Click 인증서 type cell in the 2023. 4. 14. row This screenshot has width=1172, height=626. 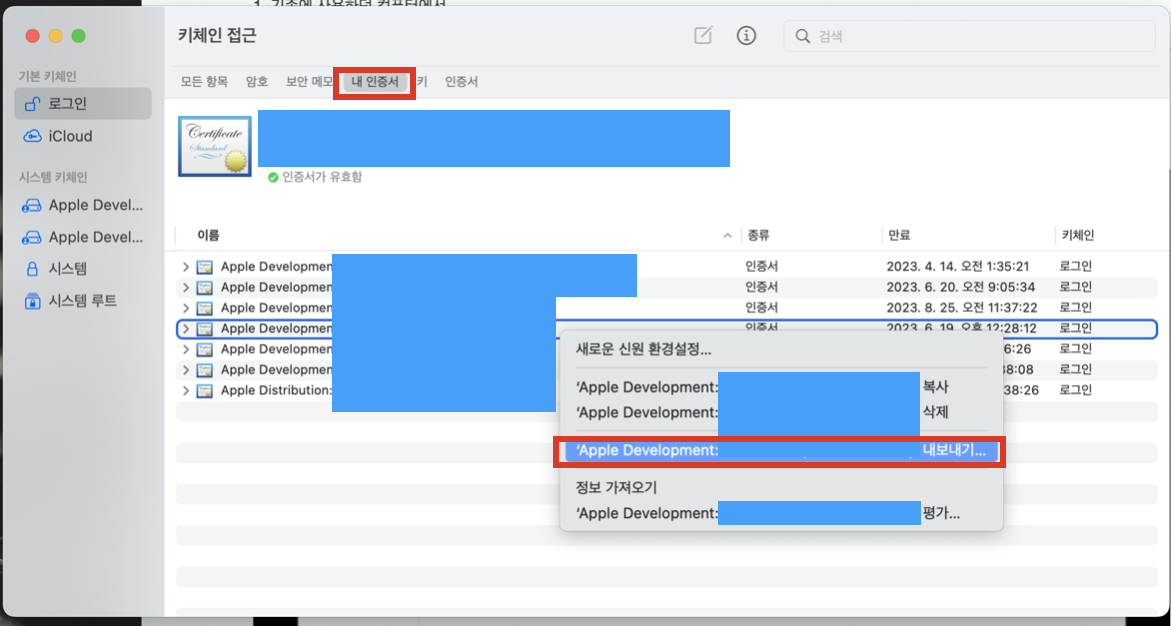pos(762,267)
